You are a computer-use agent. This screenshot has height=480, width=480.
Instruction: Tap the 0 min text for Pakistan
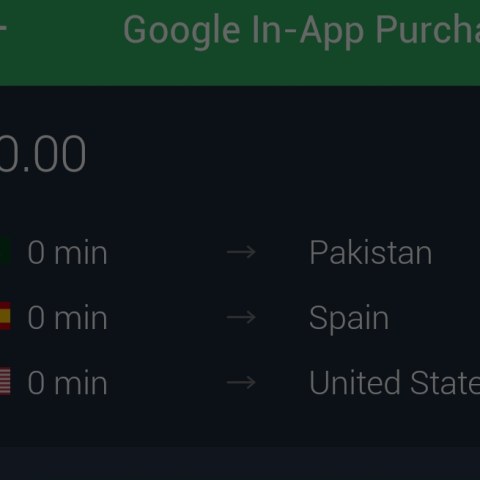[x=67, y=252]
